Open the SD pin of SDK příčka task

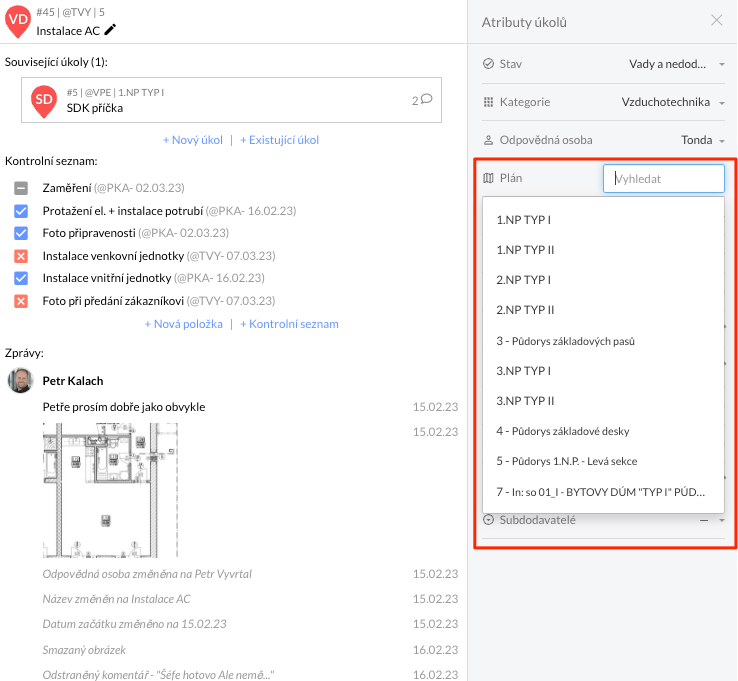click(43, 99)
